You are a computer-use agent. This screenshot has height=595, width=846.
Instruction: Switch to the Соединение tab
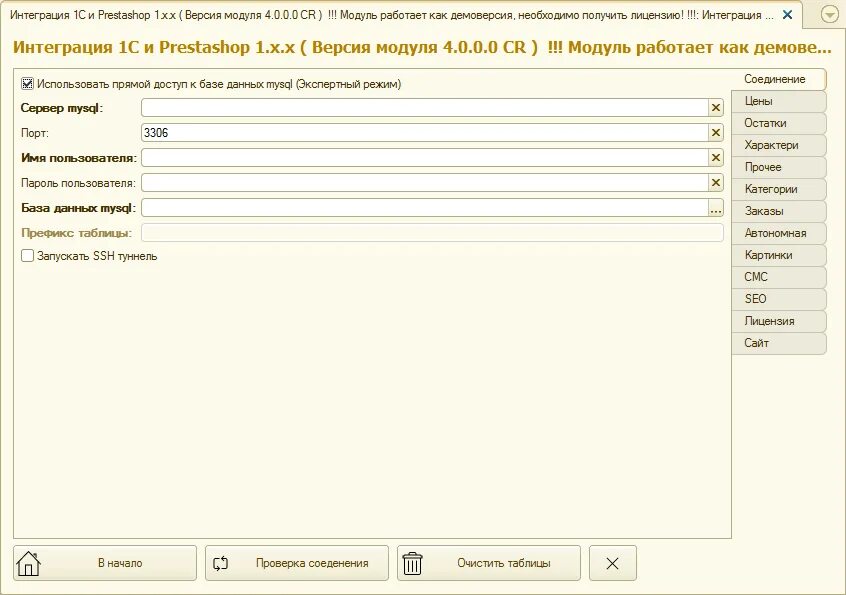coord(779,79)
